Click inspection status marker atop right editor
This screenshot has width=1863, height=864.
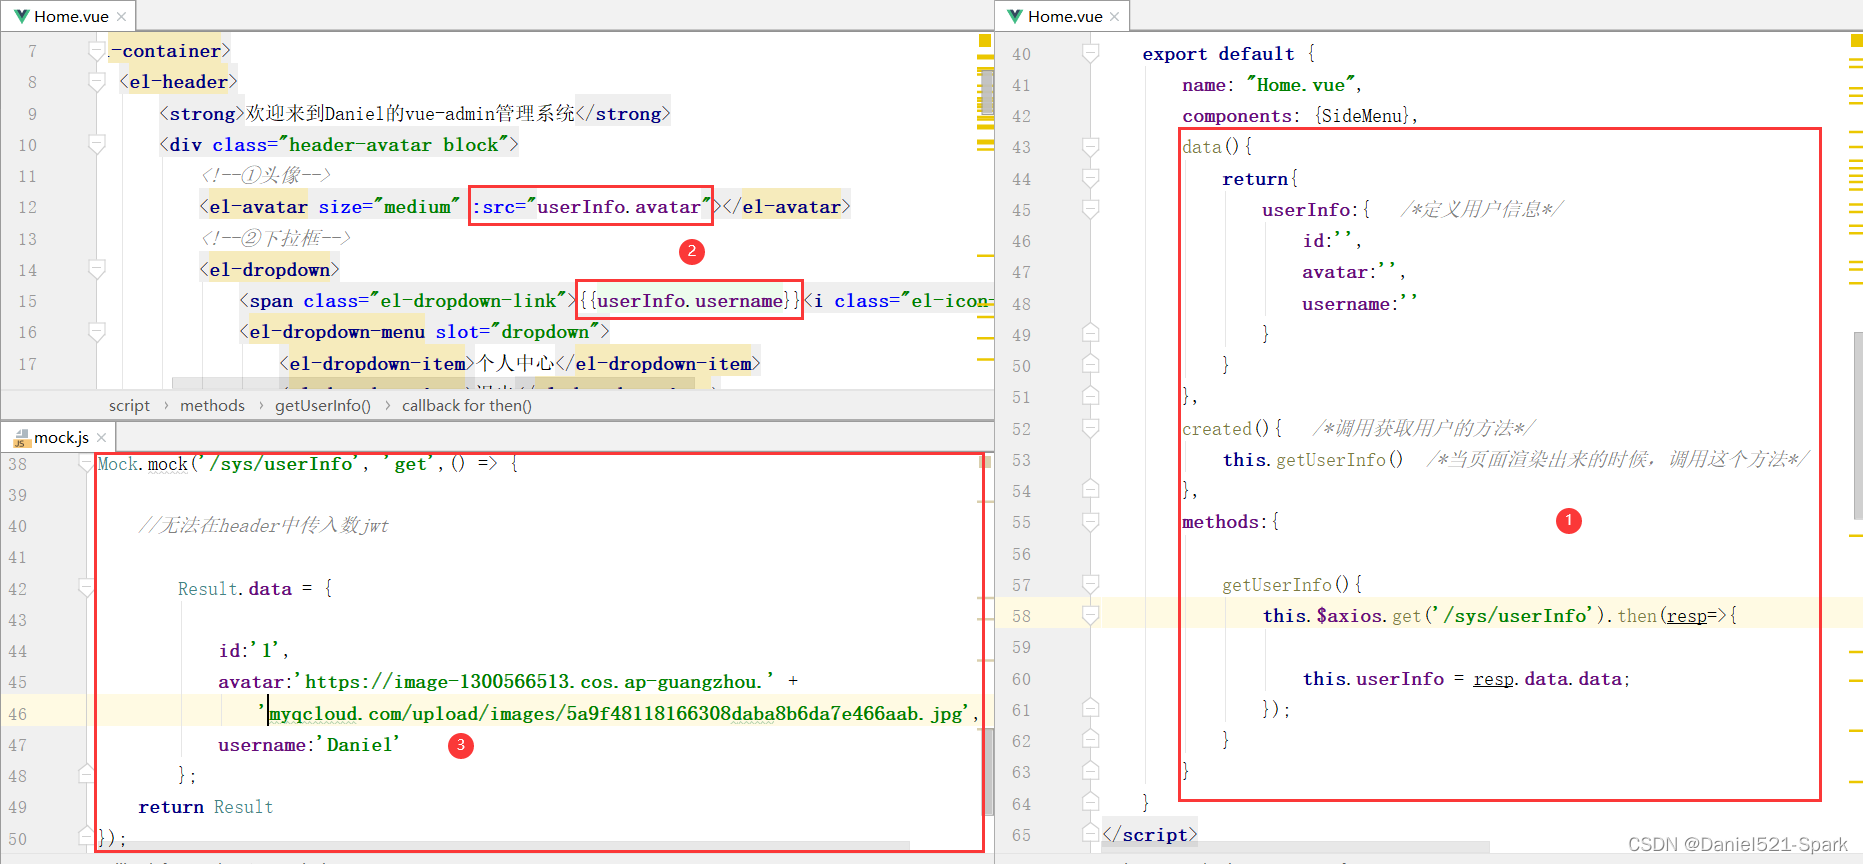pyautogui.click(x=1856, y=41)
